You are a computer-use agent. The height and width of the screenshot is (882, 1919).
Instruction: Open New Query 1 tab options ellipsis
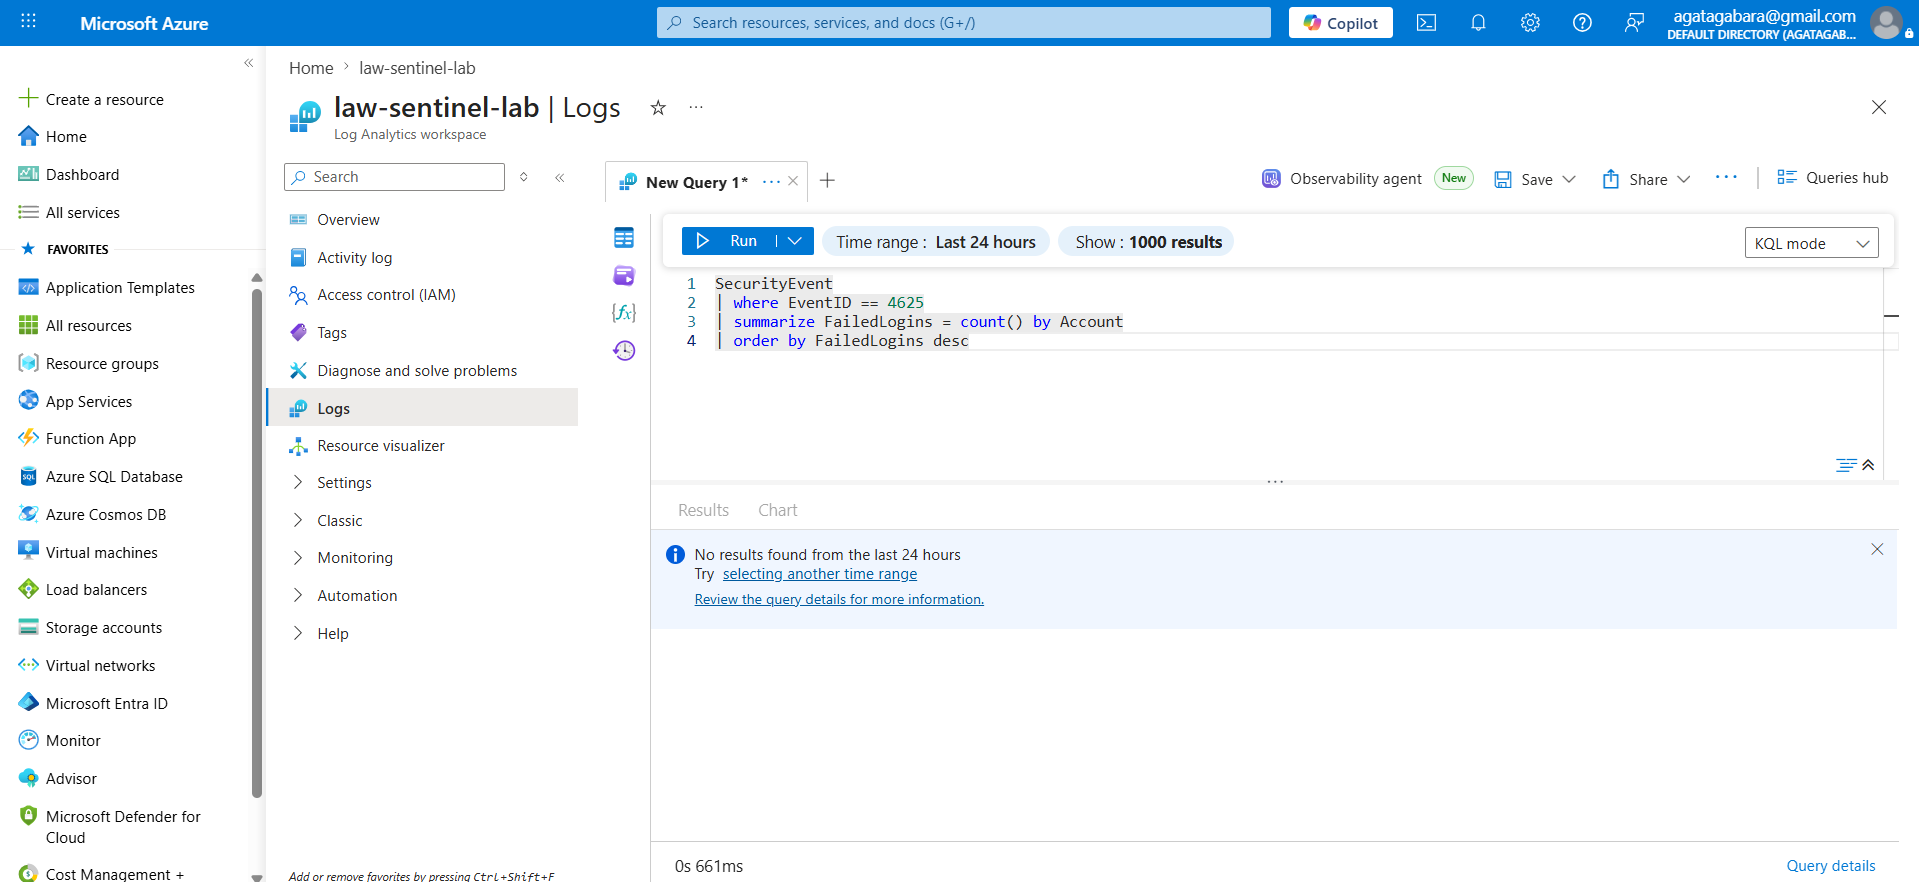(771, 181)
